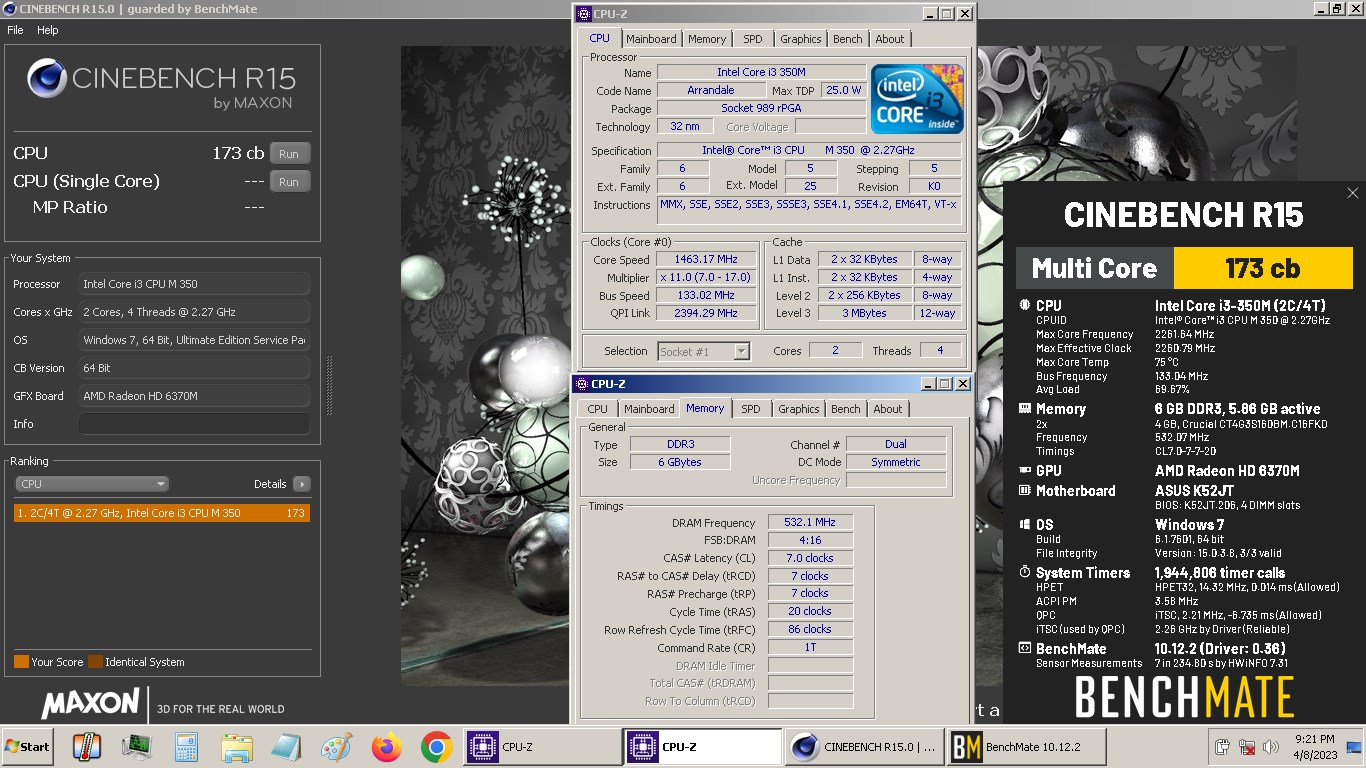Open the Windows Start menu
Viewport: 1366px width, 768px height.
coord(28,746)
